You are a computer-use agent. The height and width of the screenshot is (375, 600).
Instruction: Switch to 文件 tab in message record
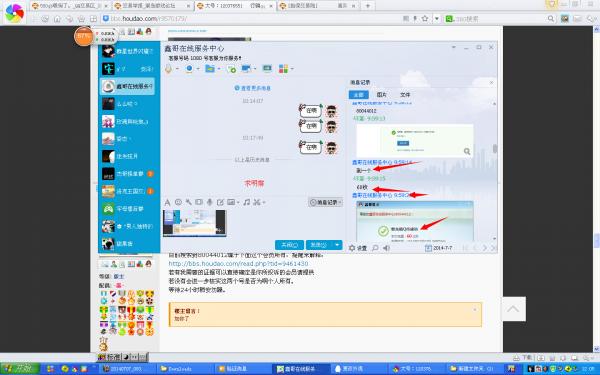click(405, 95)
